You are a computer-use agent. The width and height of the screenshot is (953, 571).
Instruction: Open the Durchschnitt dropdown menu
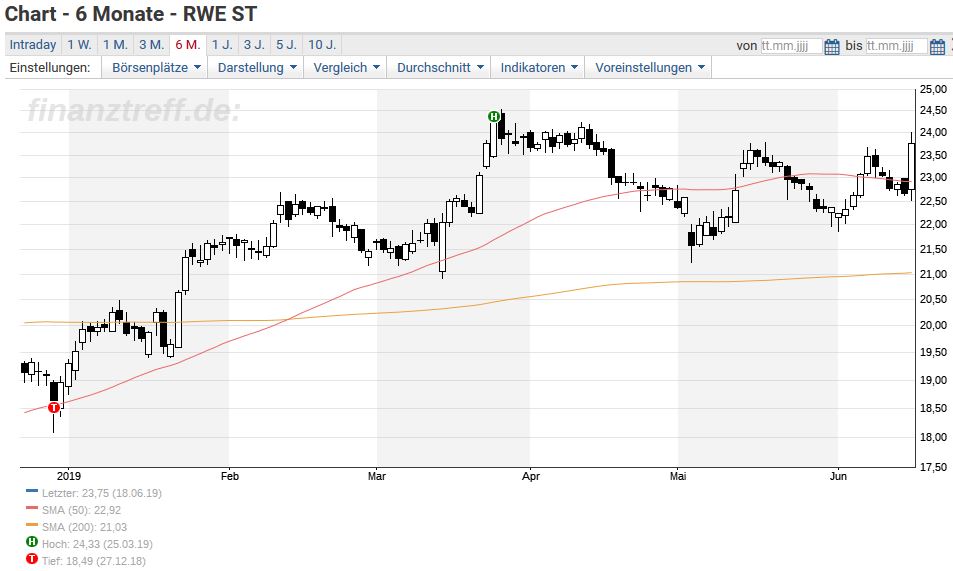[x=440, y=67]
